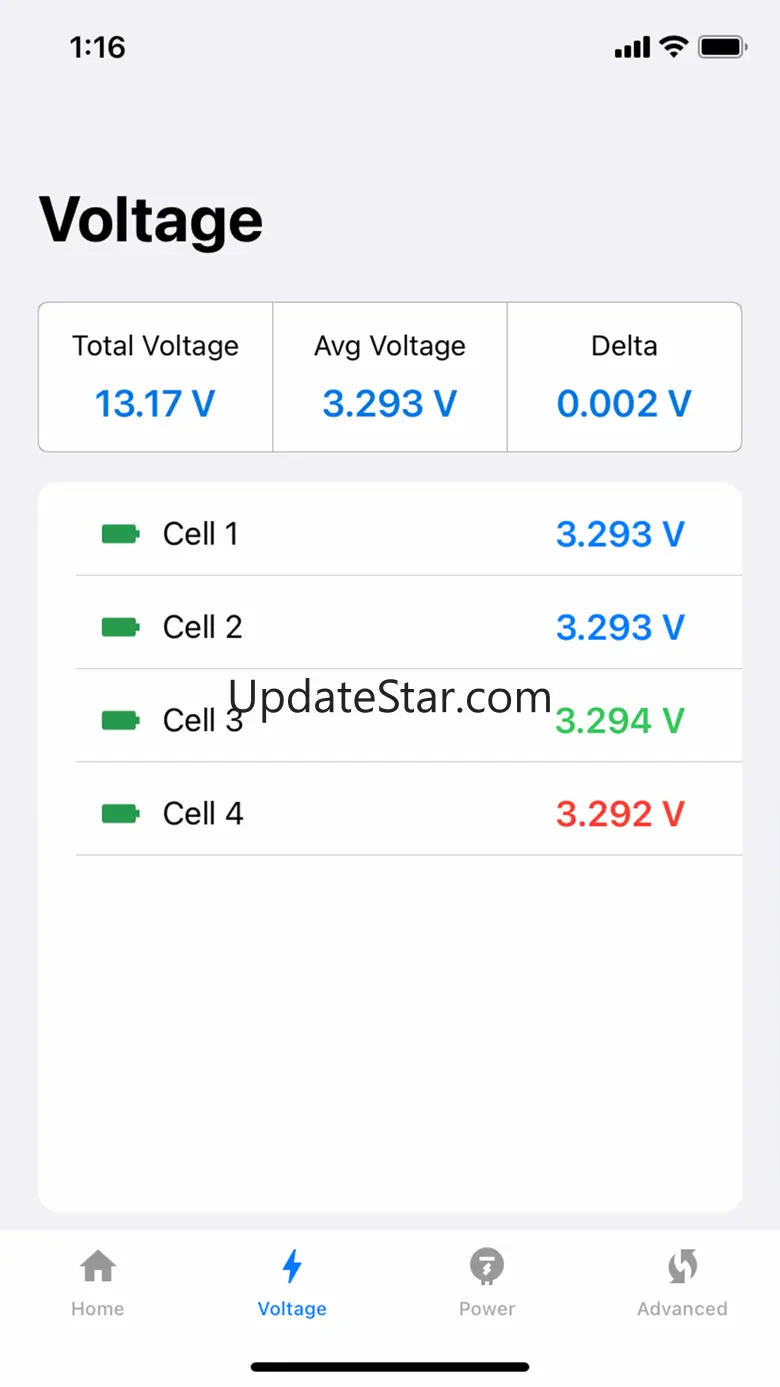This screenshot has width=780, height=1387.
Task: Tap the Home tab house icon
Action: (98, 1266)
